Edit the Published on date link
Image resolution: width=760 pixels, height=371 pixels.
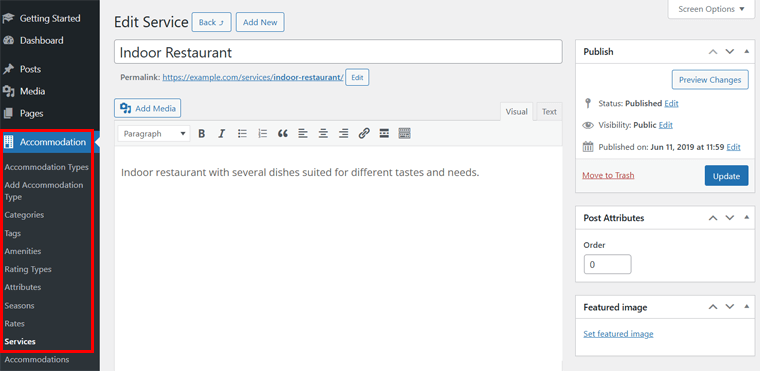point(733,147)
